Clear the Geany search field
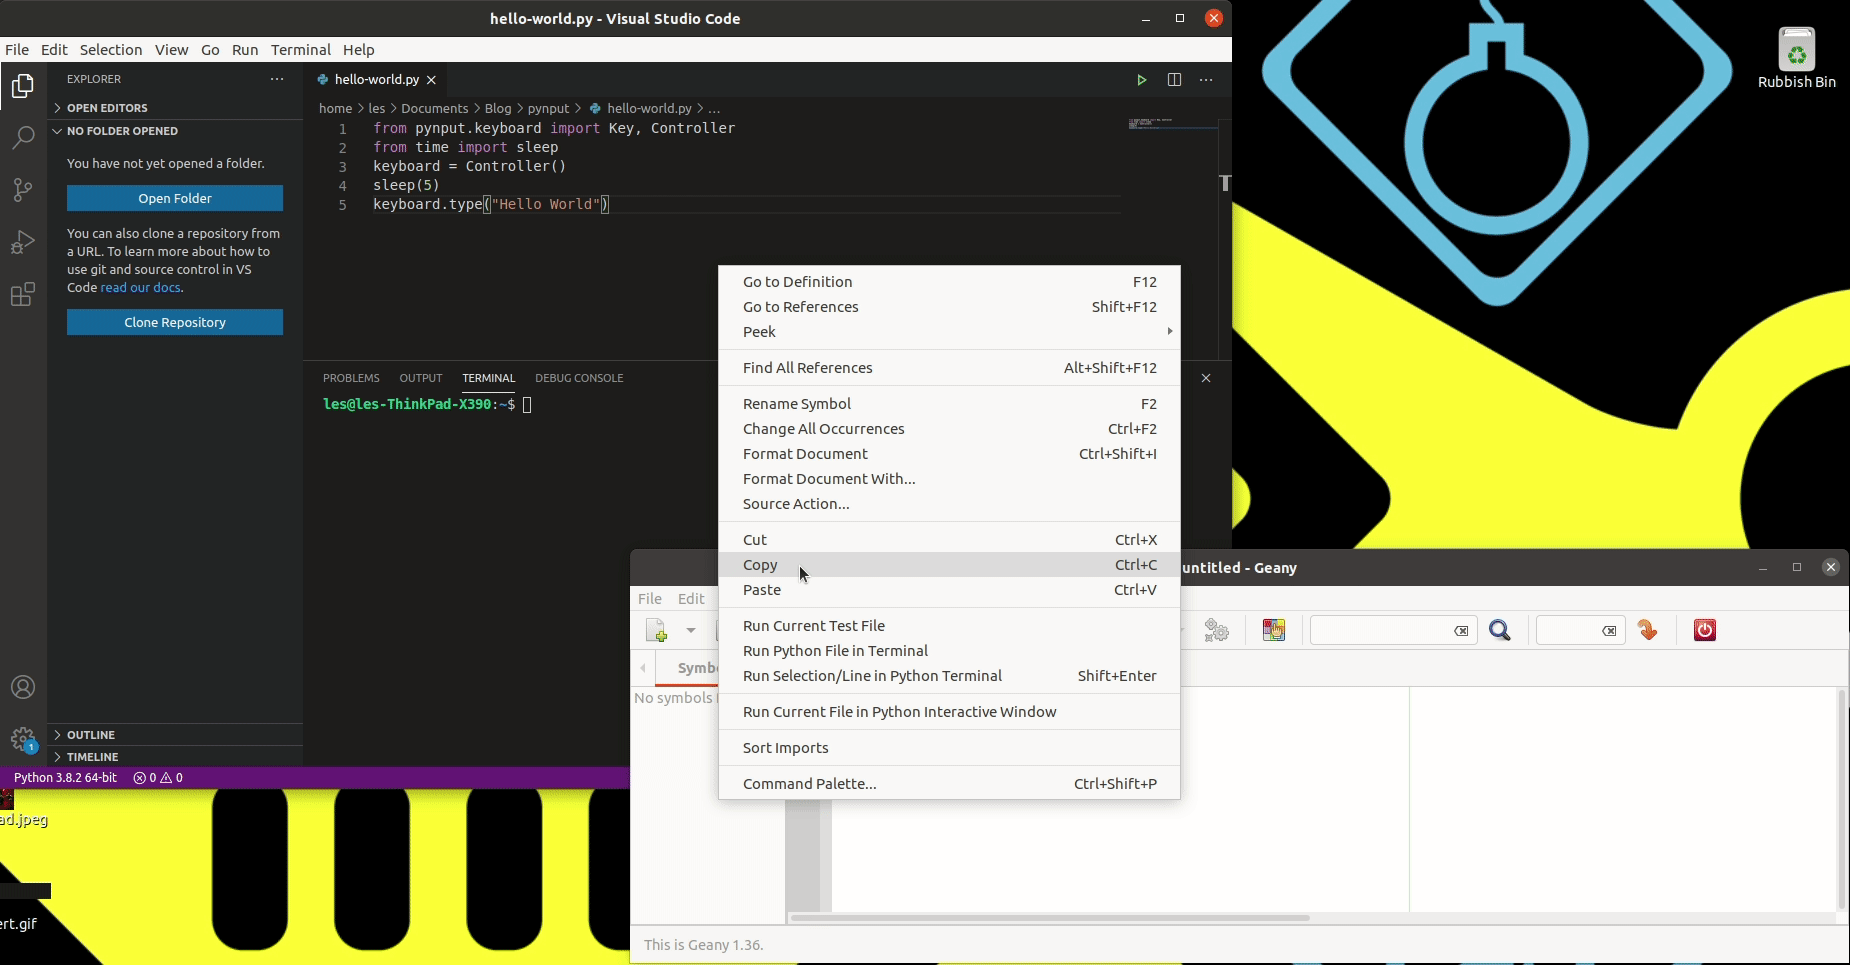The image size is (1850, 965). 1461,631
